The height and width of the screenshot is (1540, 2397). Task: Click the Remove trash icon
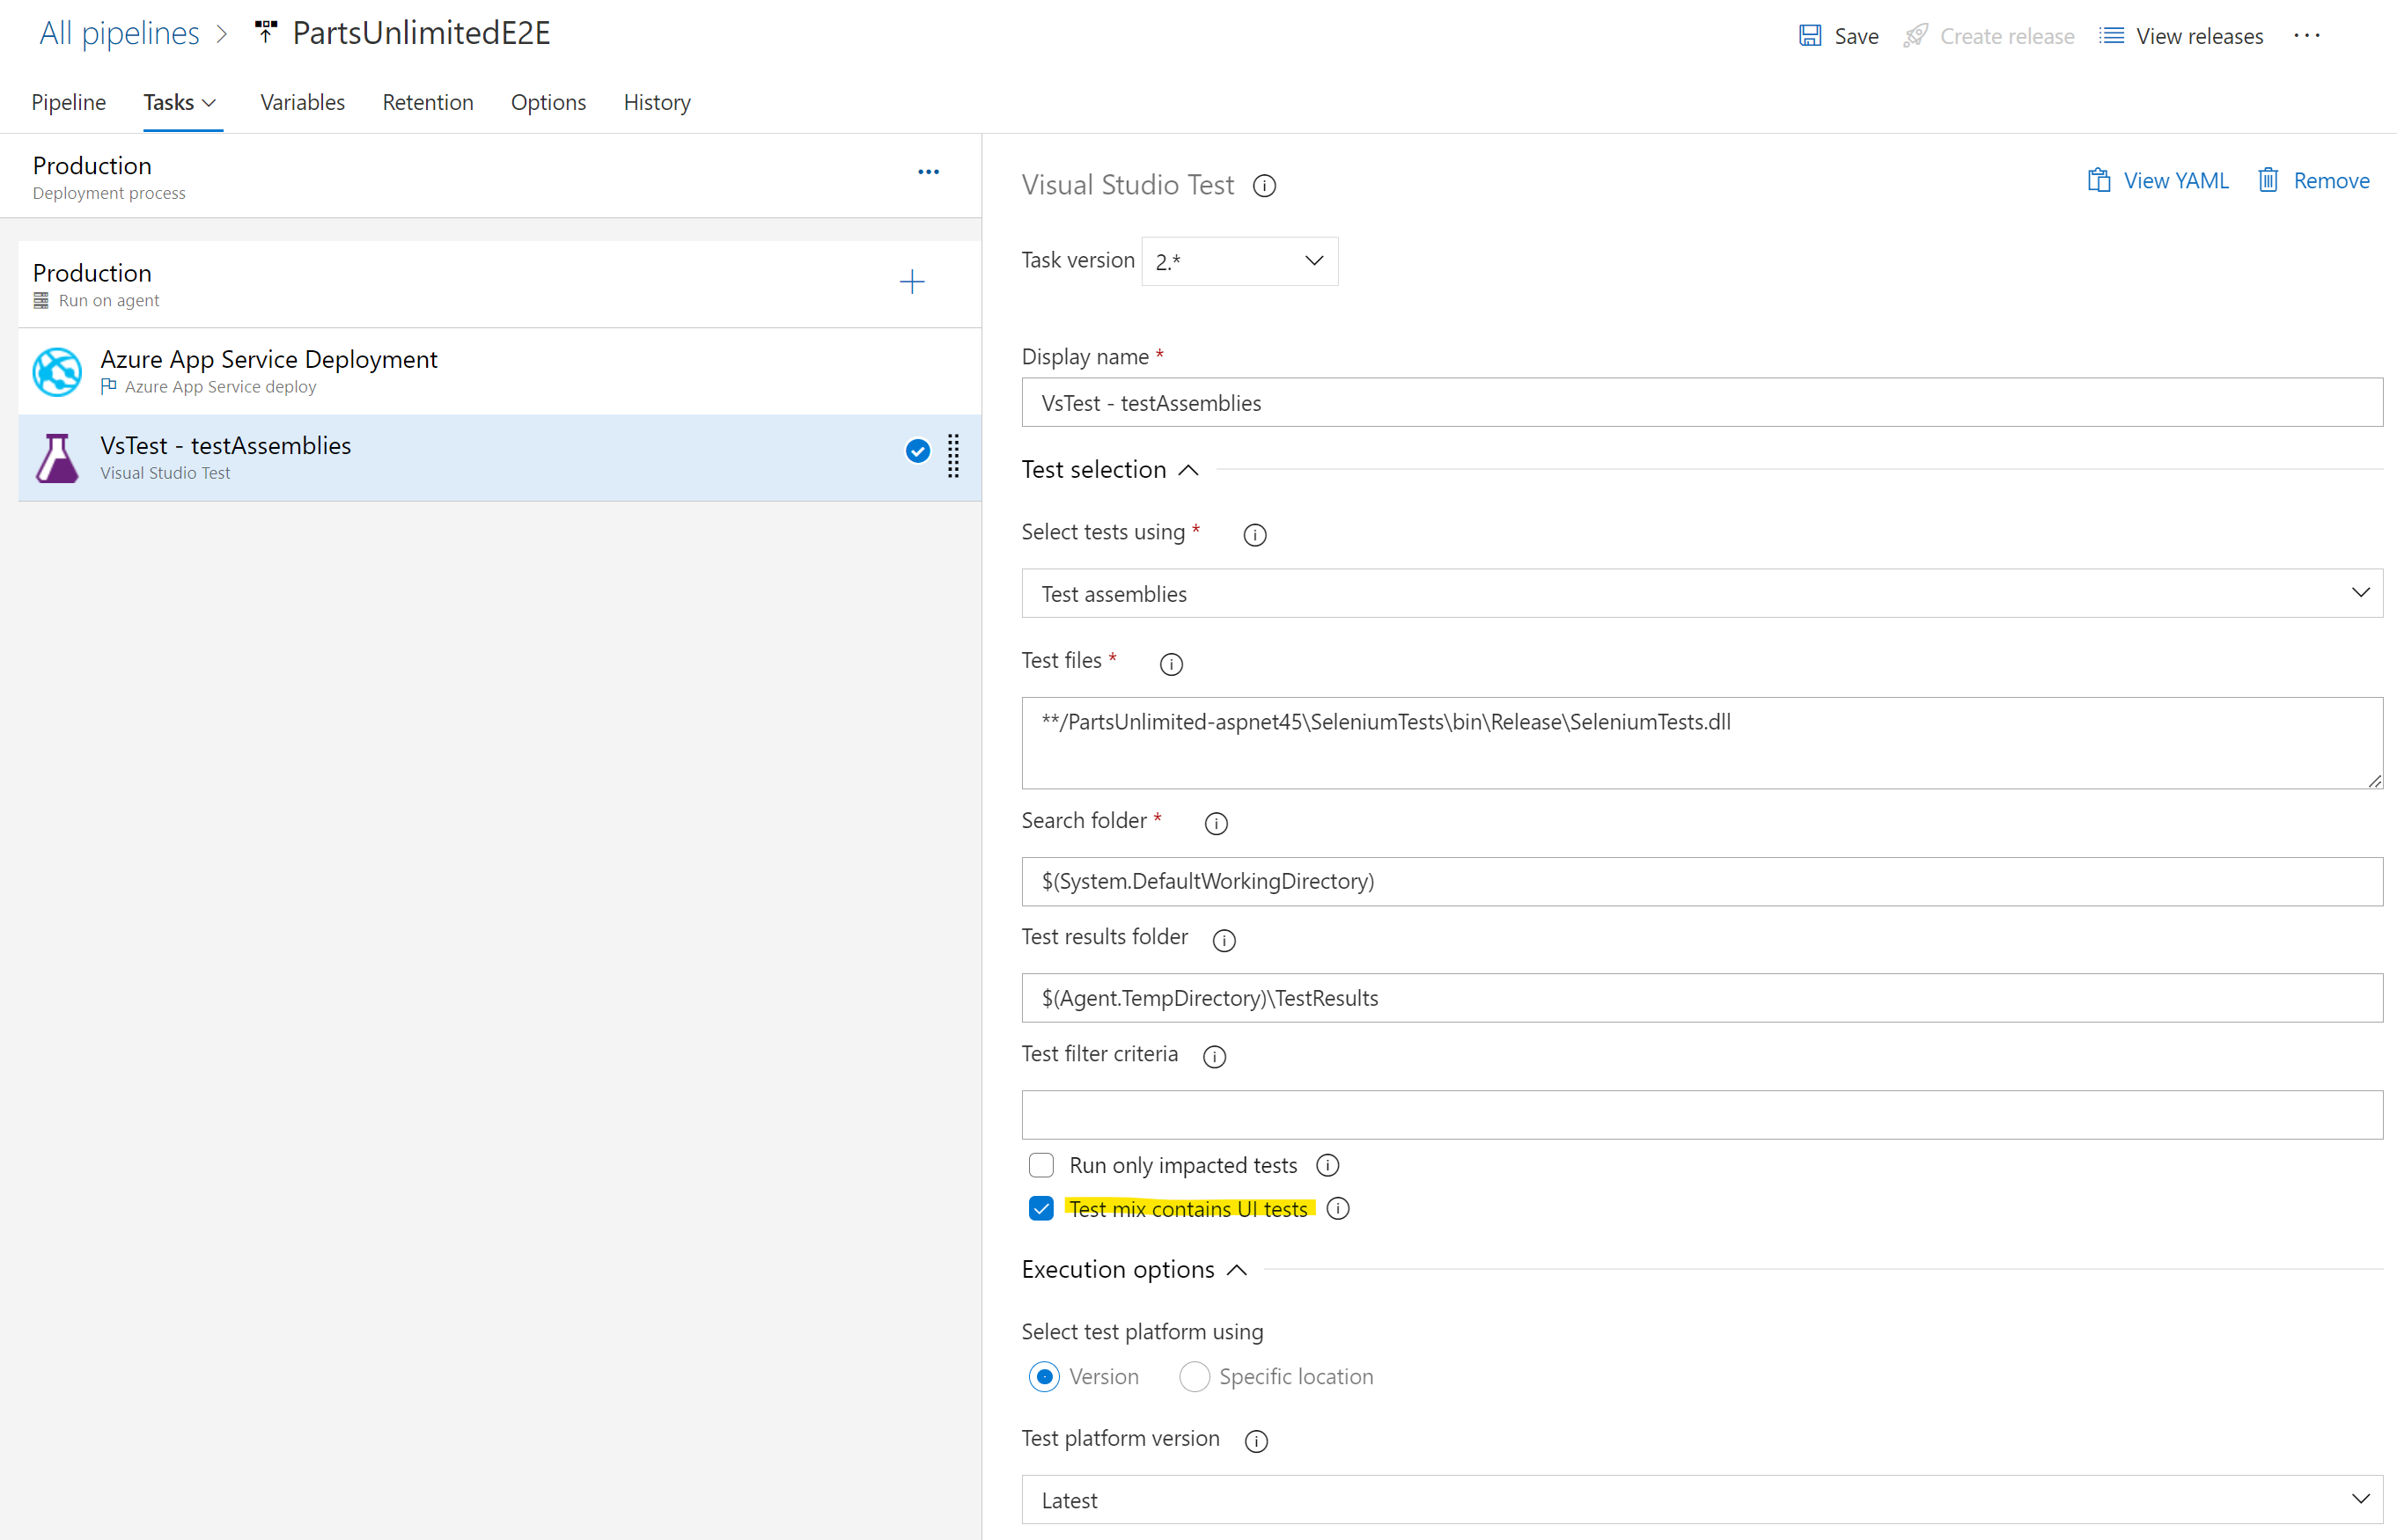(x=2268, y=180)
